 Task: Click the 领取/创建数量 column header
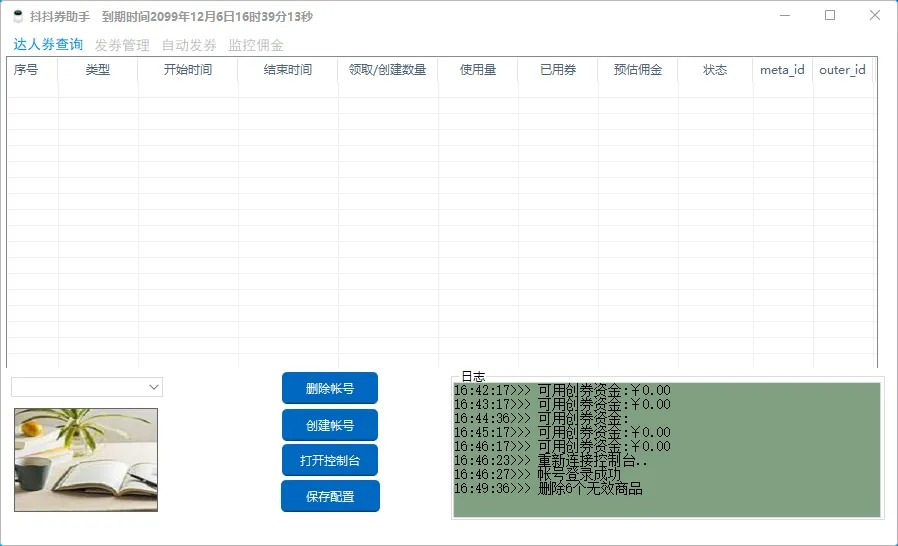point(388,70)
